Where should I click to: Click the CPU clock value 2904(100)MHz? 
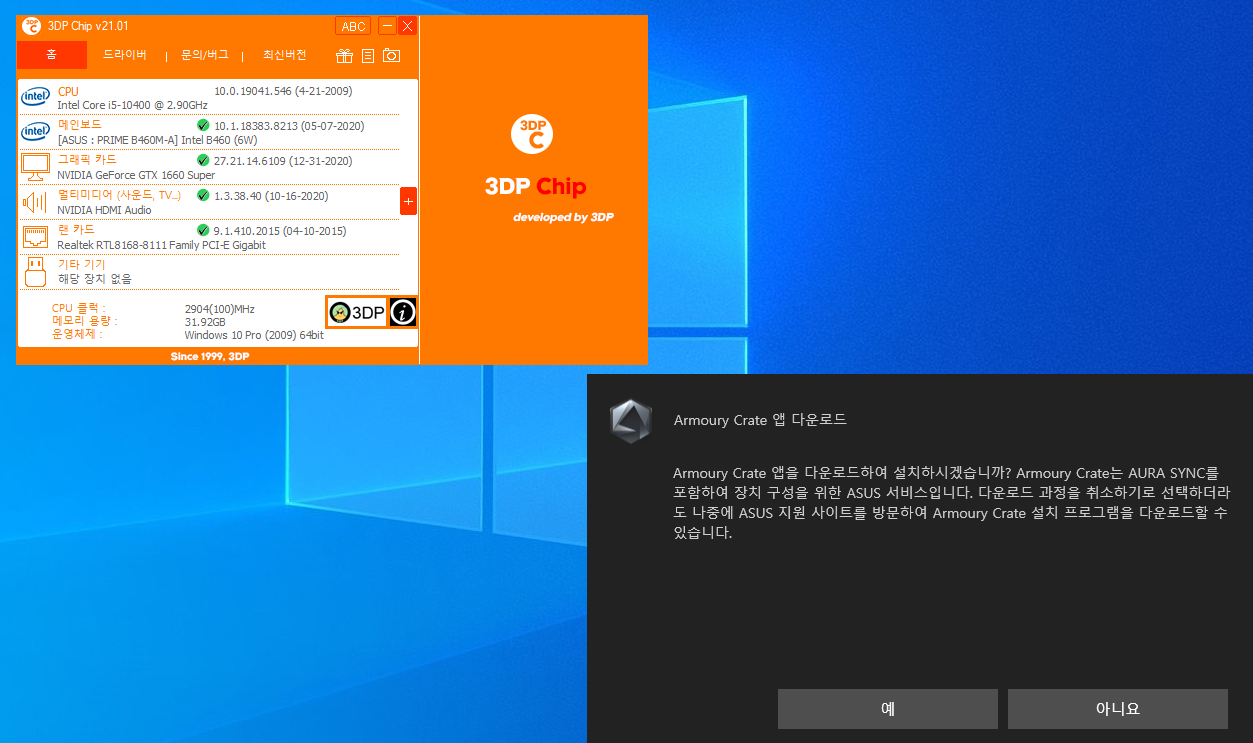[x=220, y=309]
